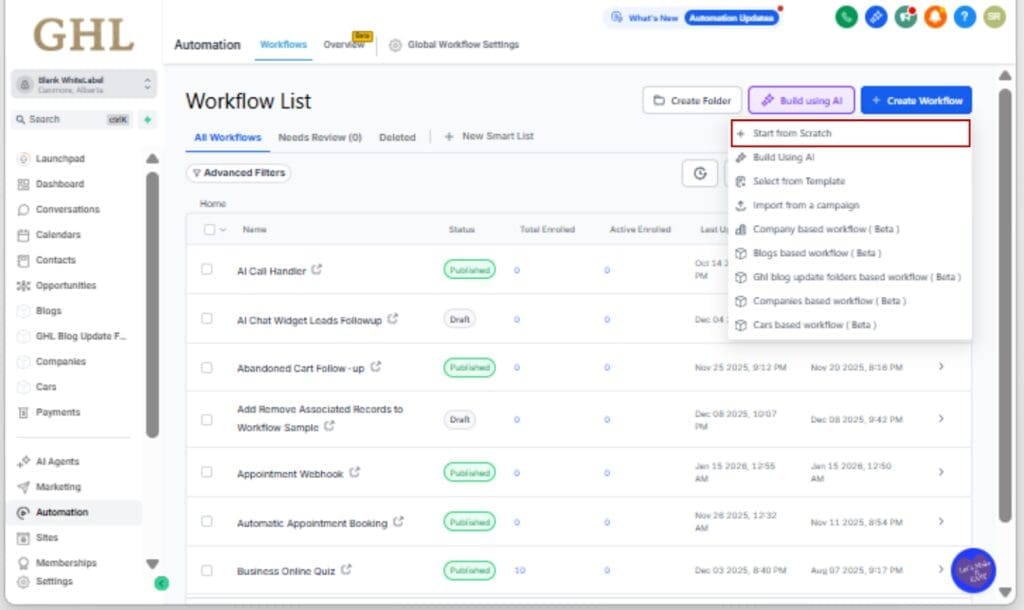Click the main page vertical scrollbar
The height and width of the screenshot is (610, 1024).
(1005, 306)
